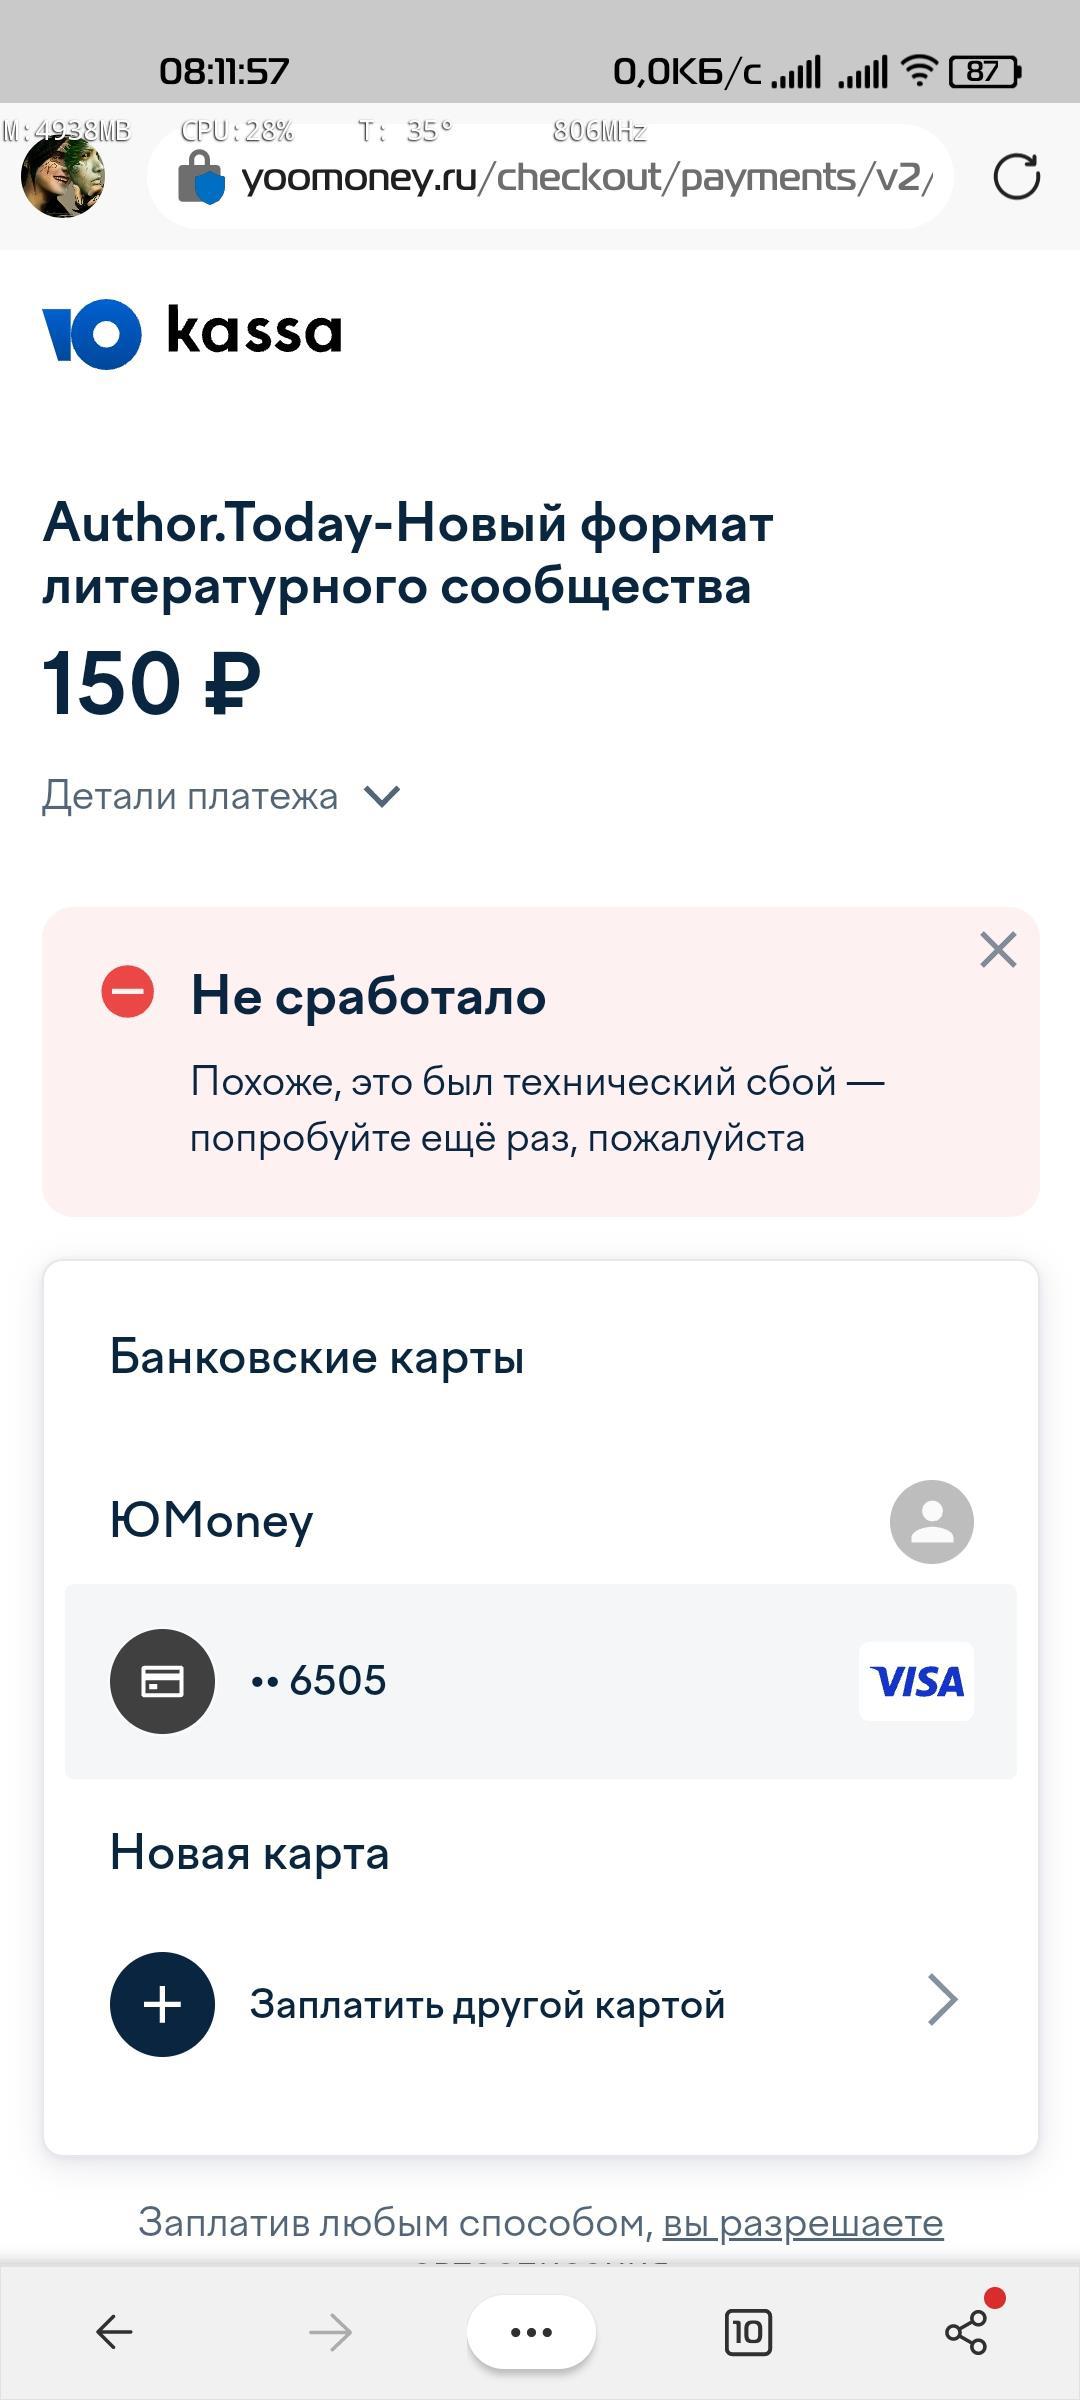Open new card form via right chevron

tap(942, 2000)
